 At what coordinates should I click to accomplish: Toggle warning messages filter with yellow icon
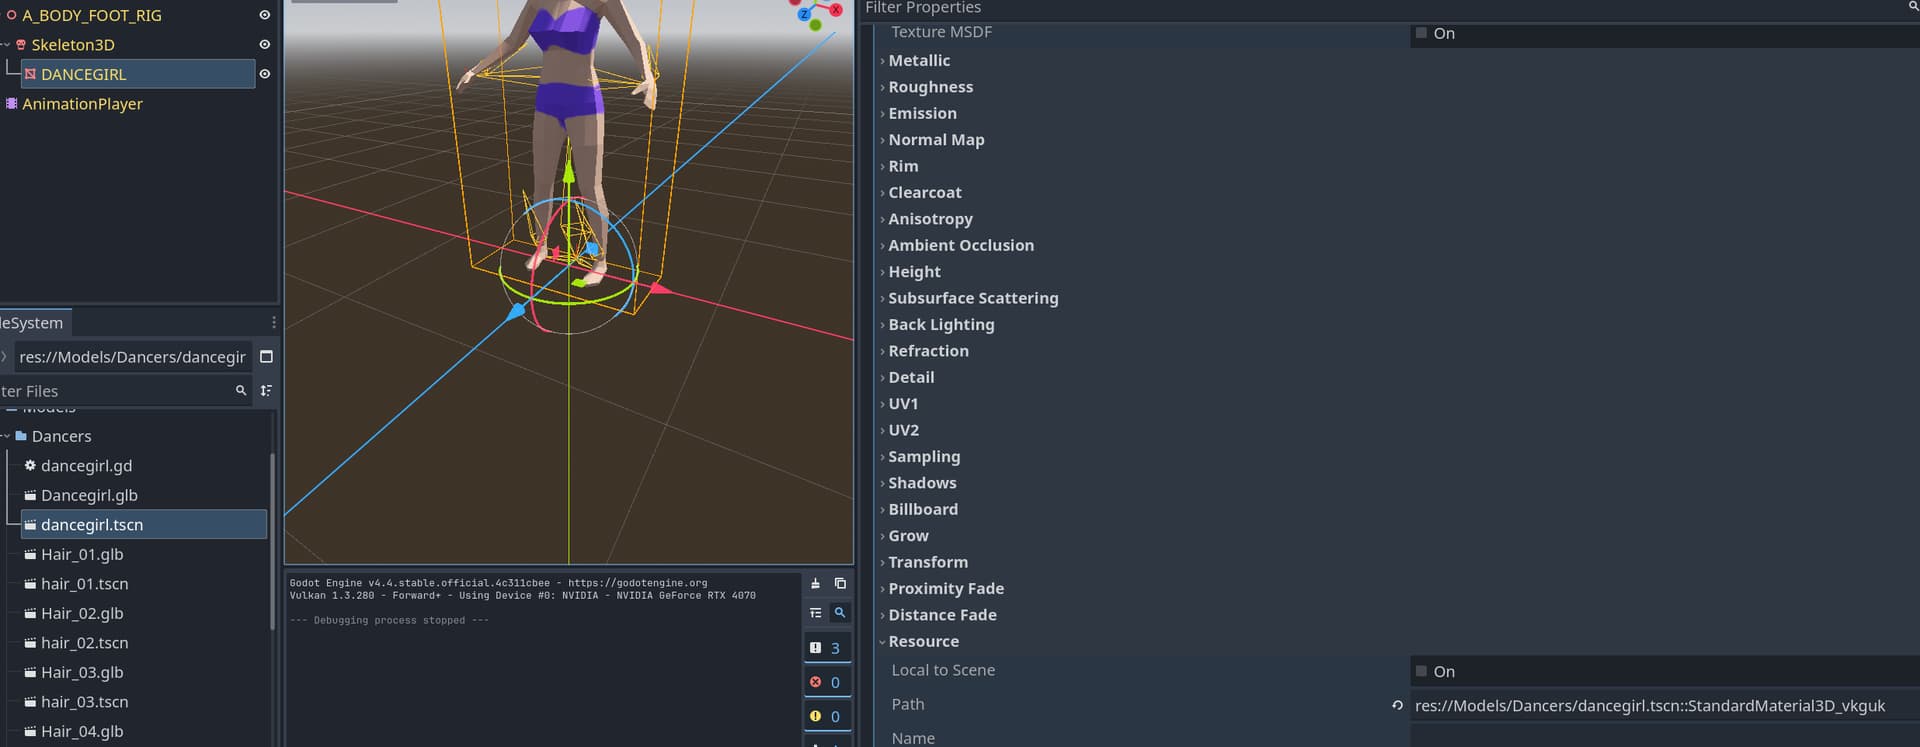point(828,716)
